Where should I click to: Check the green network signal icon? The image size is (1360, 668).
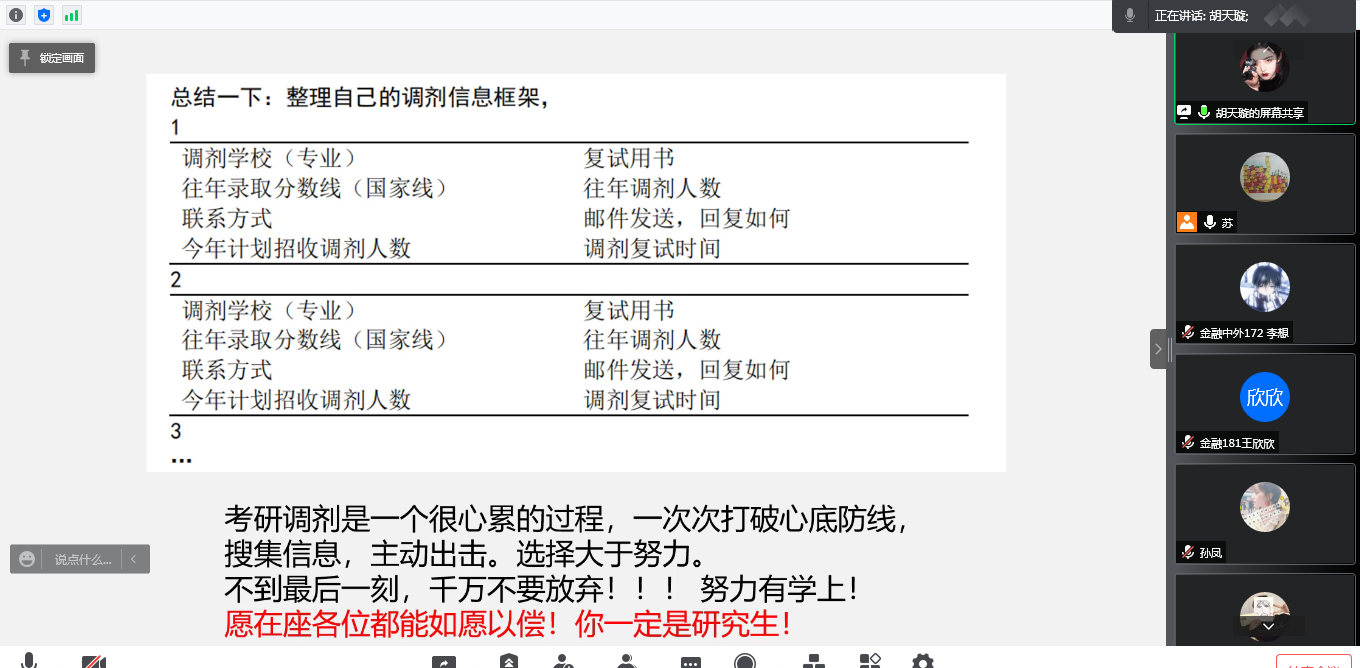point(72,15)
